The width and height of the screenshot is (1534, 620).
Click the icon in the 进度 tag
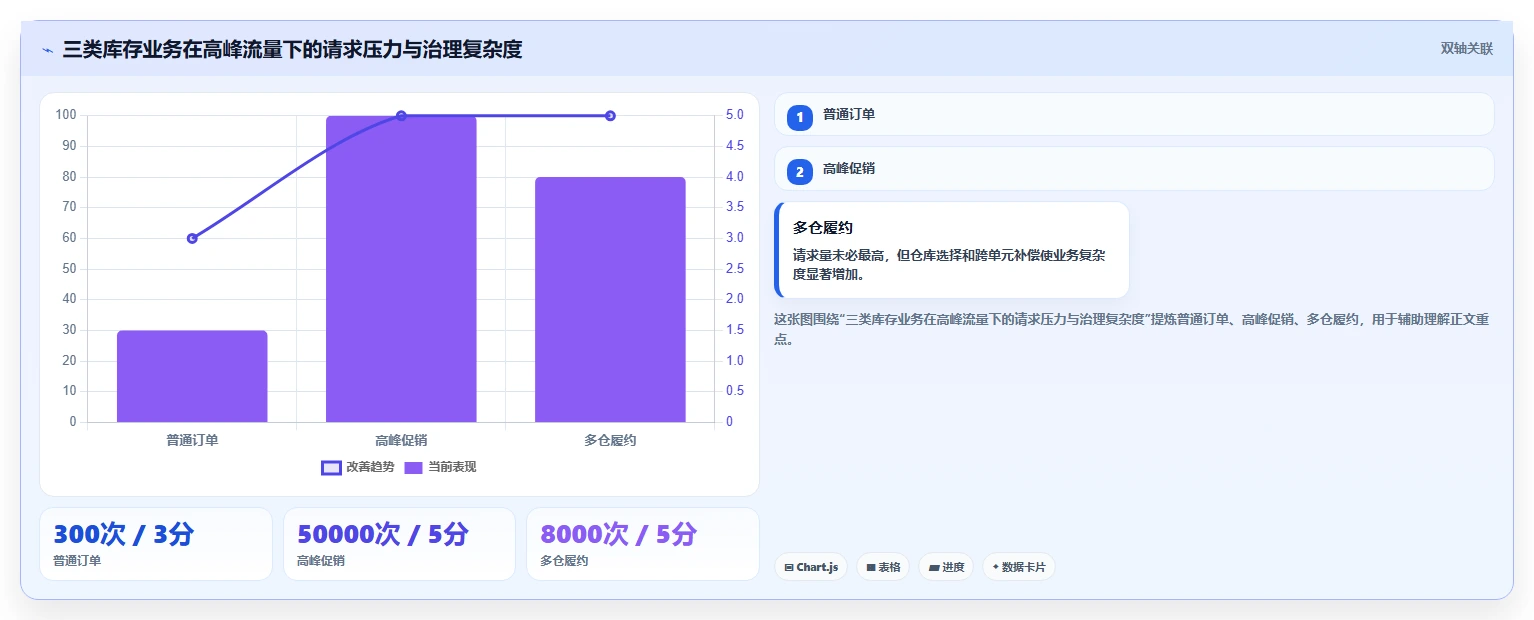pos(933,568)
